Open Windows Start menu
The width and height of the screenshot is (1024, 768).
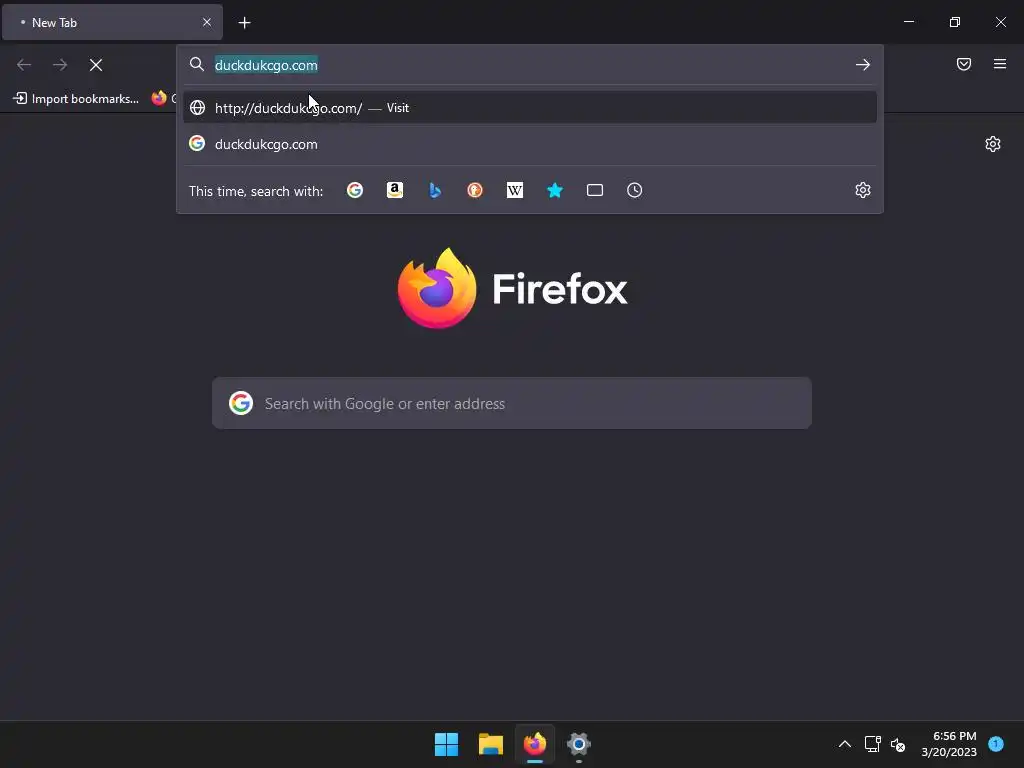[x=447, y=744]
